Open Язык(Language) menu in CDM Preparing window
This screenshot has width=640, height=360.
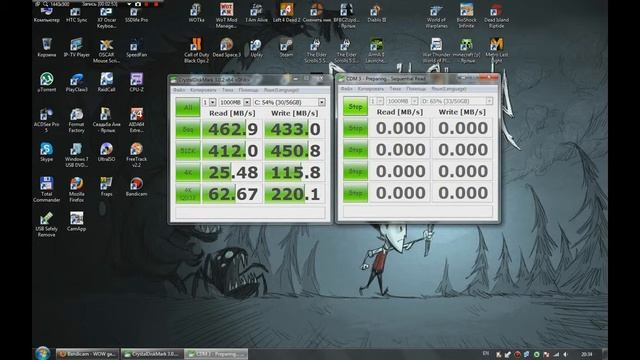click(x=449, y=89)
